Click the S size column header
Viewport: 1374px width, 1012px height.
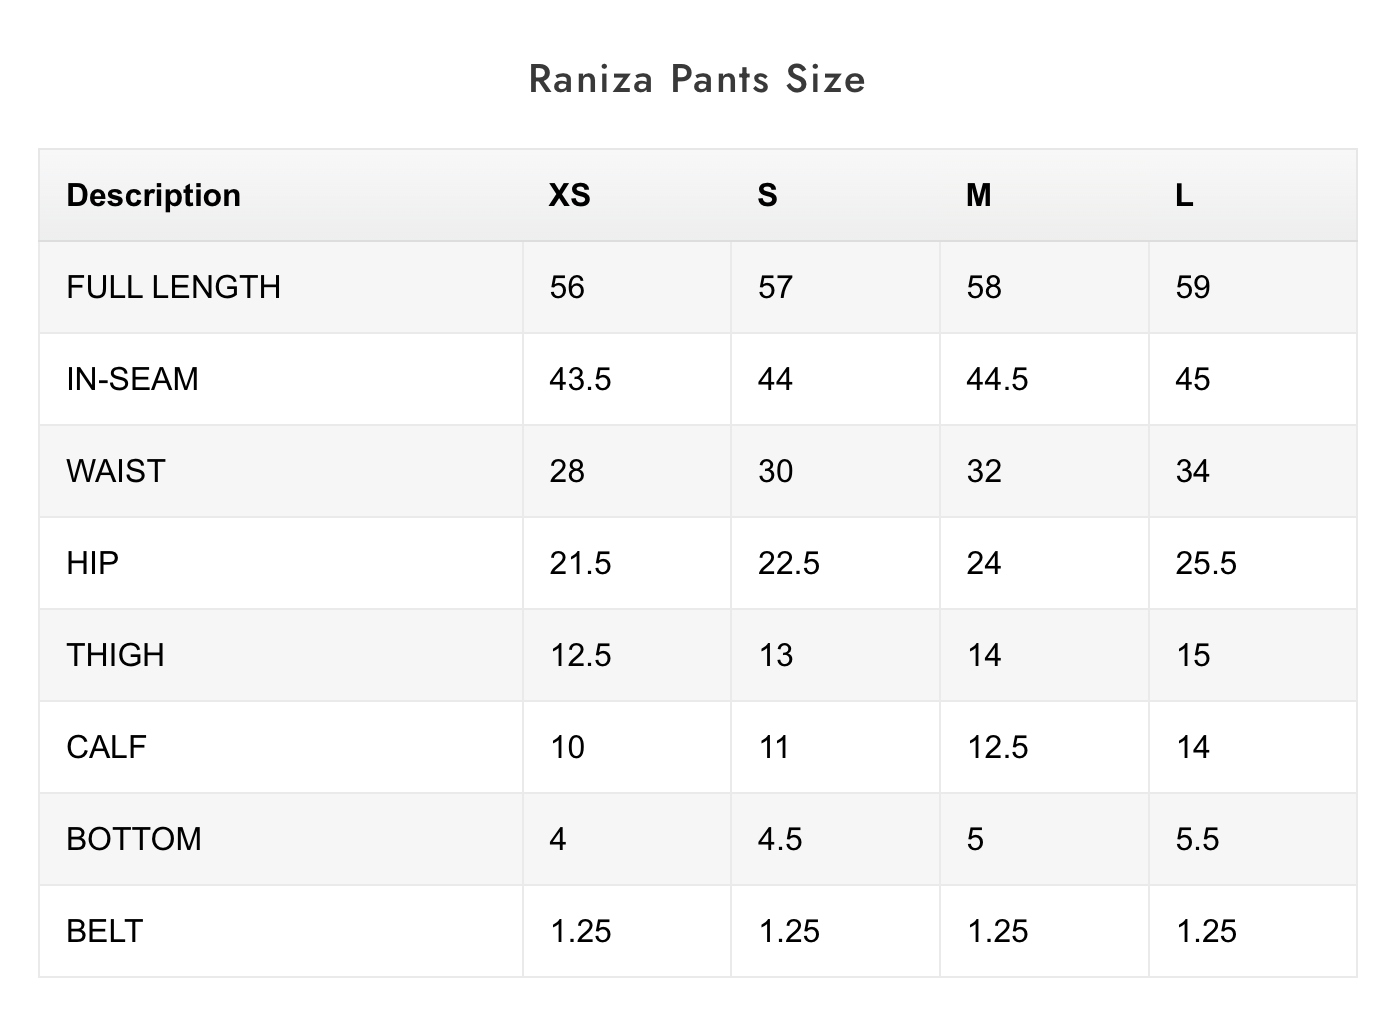click(x=767, y=195)
